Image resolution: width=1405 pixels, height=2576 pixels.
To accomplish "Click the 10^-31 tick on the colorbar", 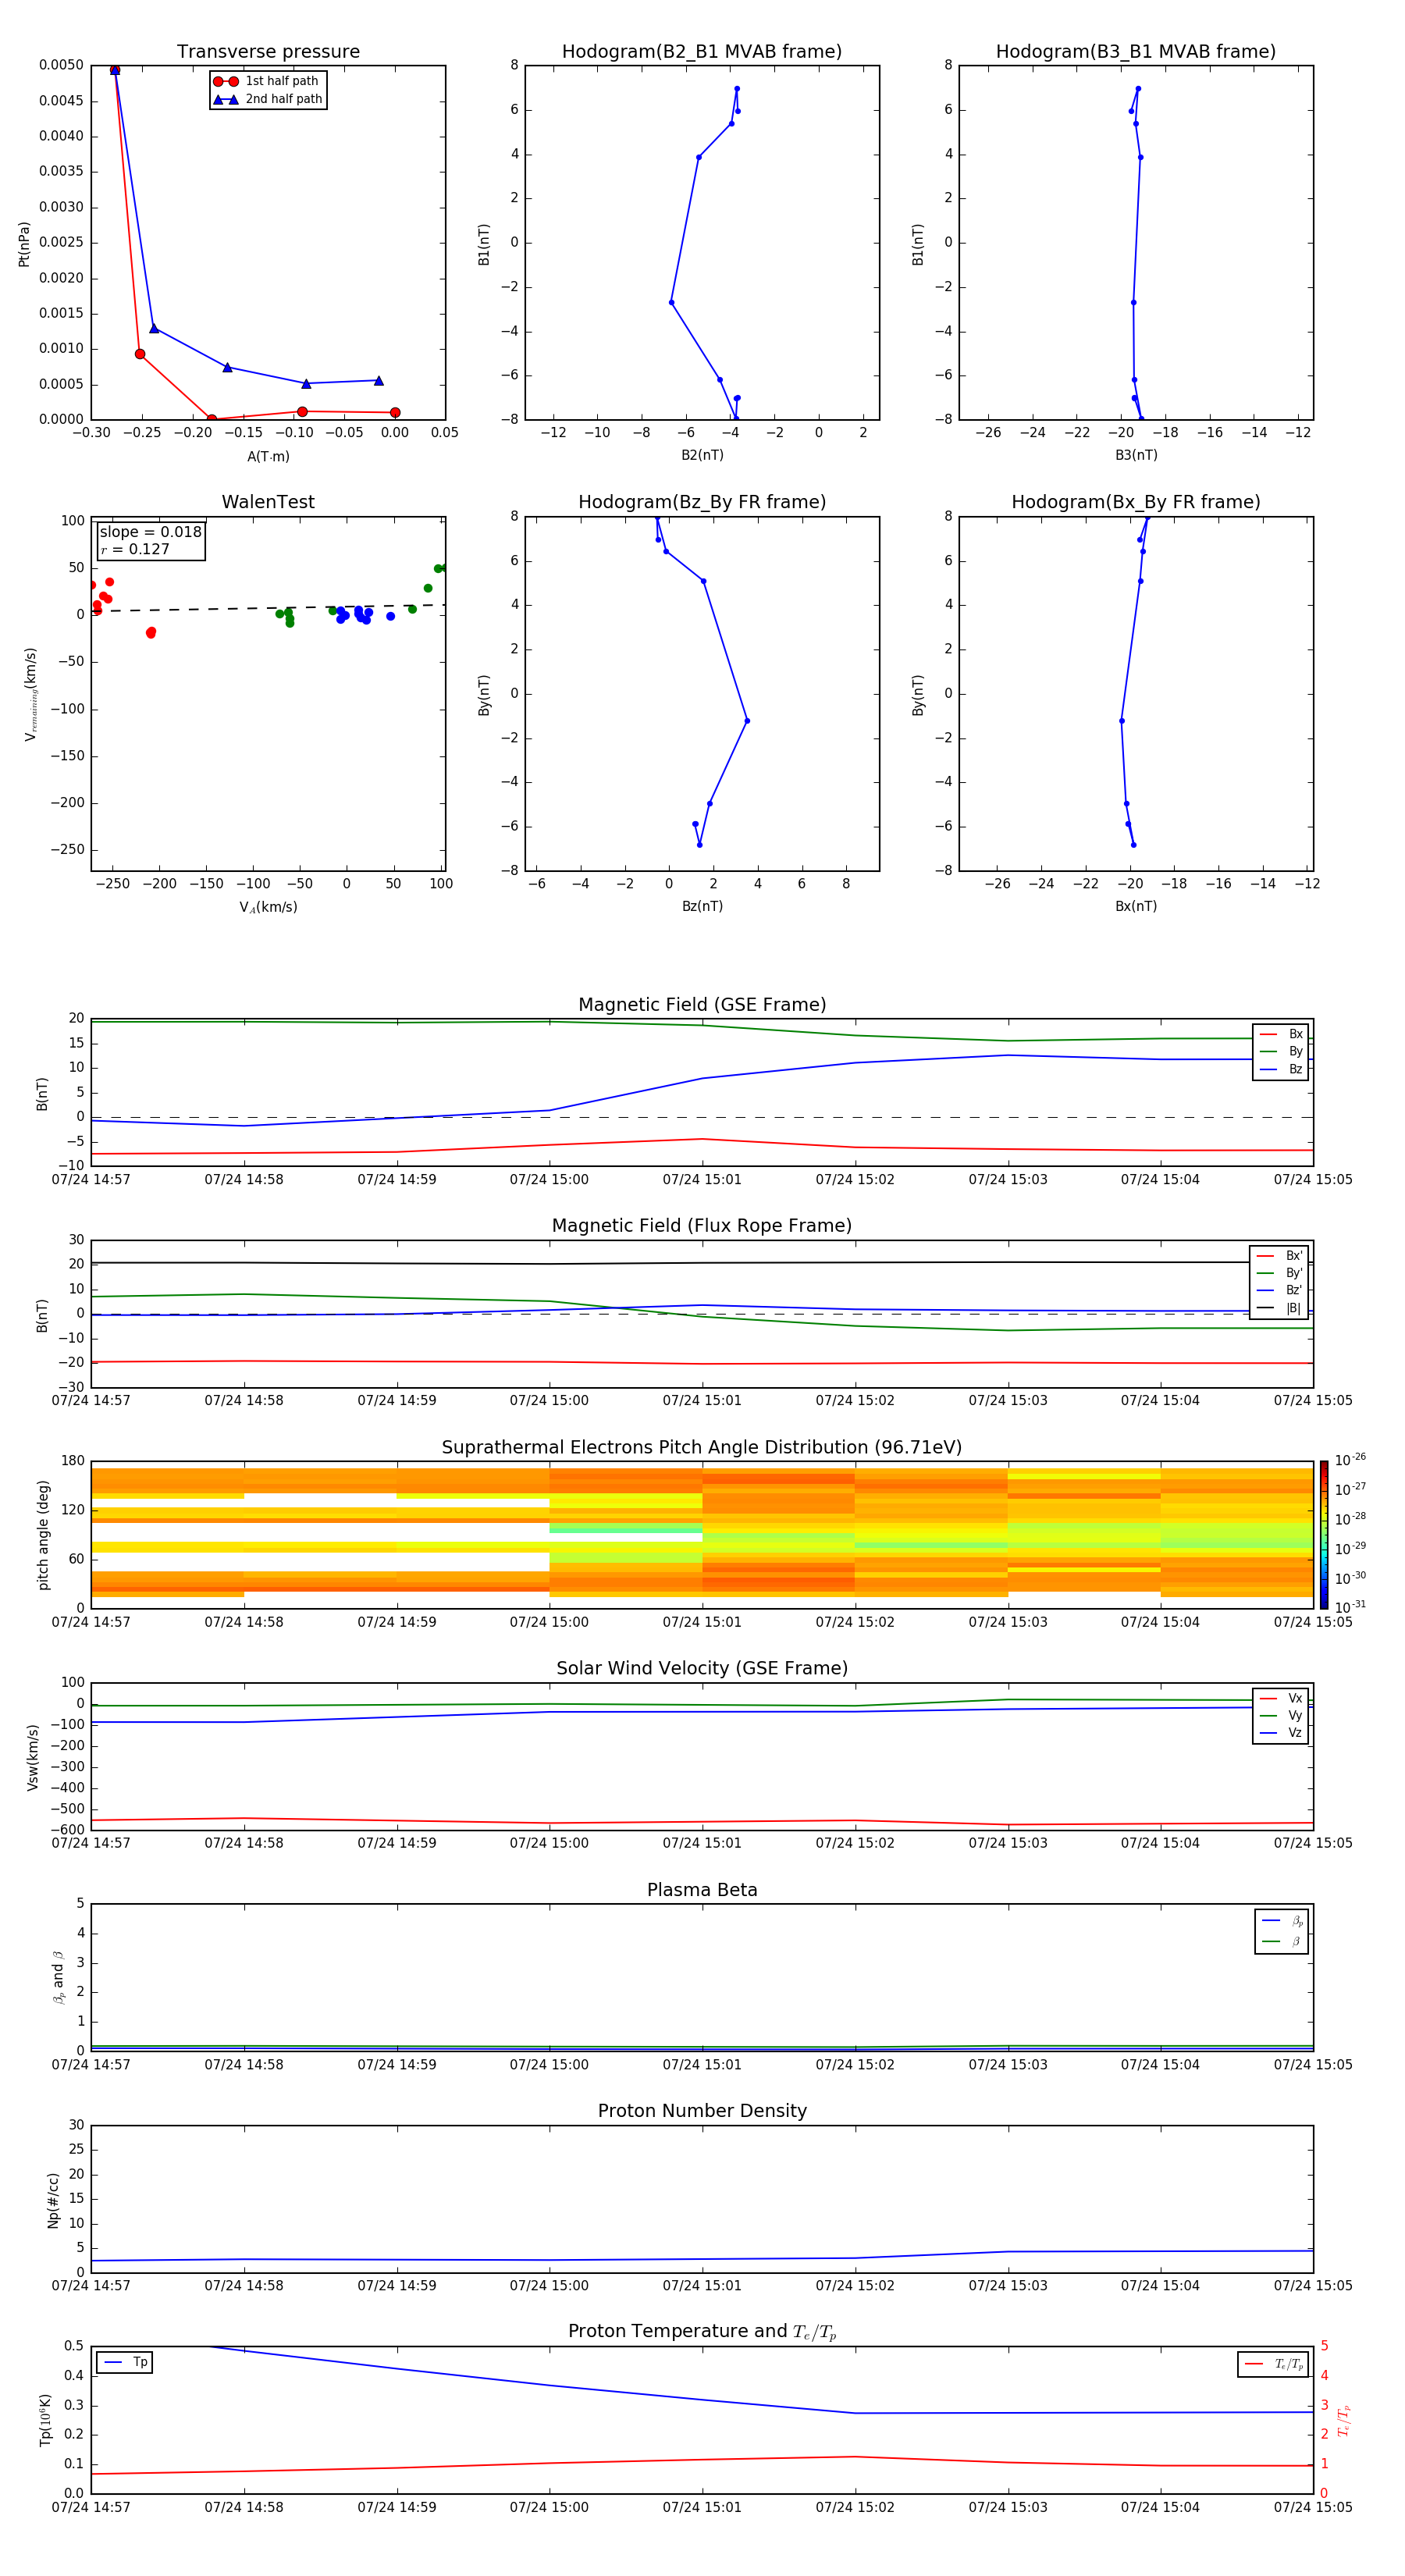I will (1349, 1607).
